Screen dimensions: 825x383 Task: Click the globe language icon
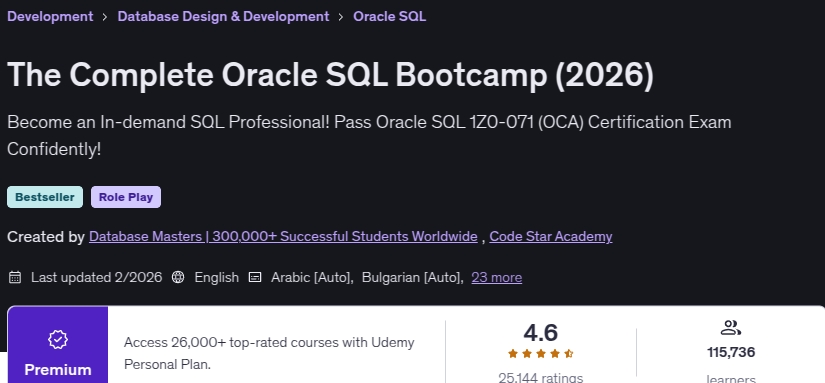[178, 277]
